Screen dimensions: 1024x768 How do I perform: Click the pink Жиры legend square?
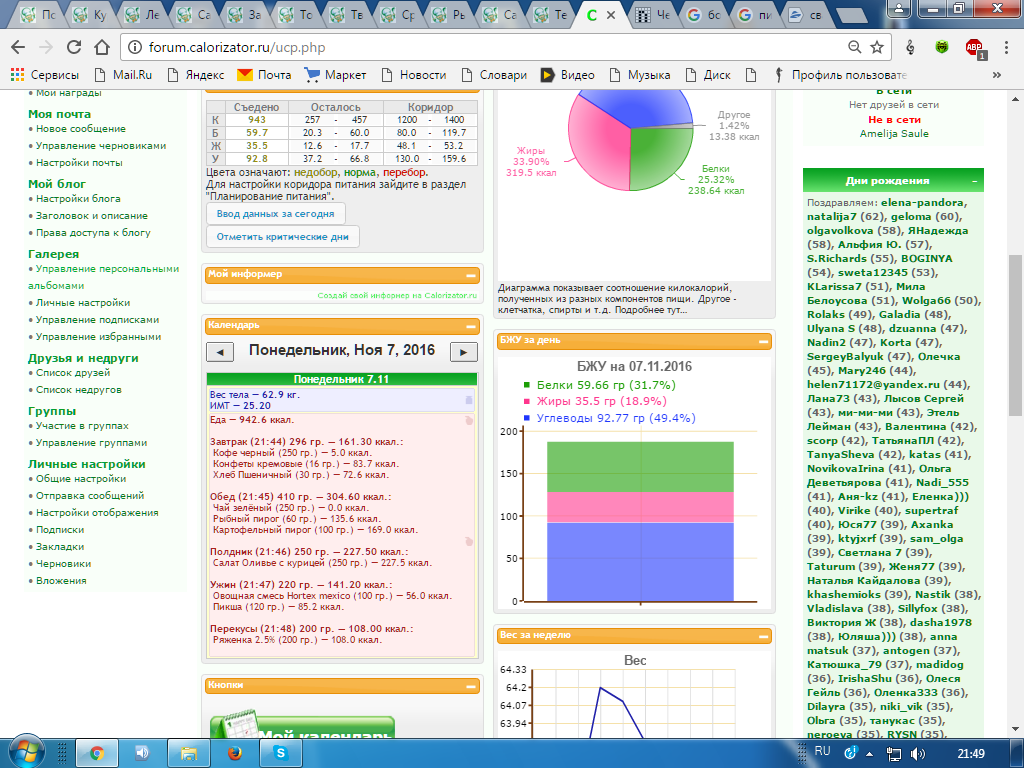(526, 401)
